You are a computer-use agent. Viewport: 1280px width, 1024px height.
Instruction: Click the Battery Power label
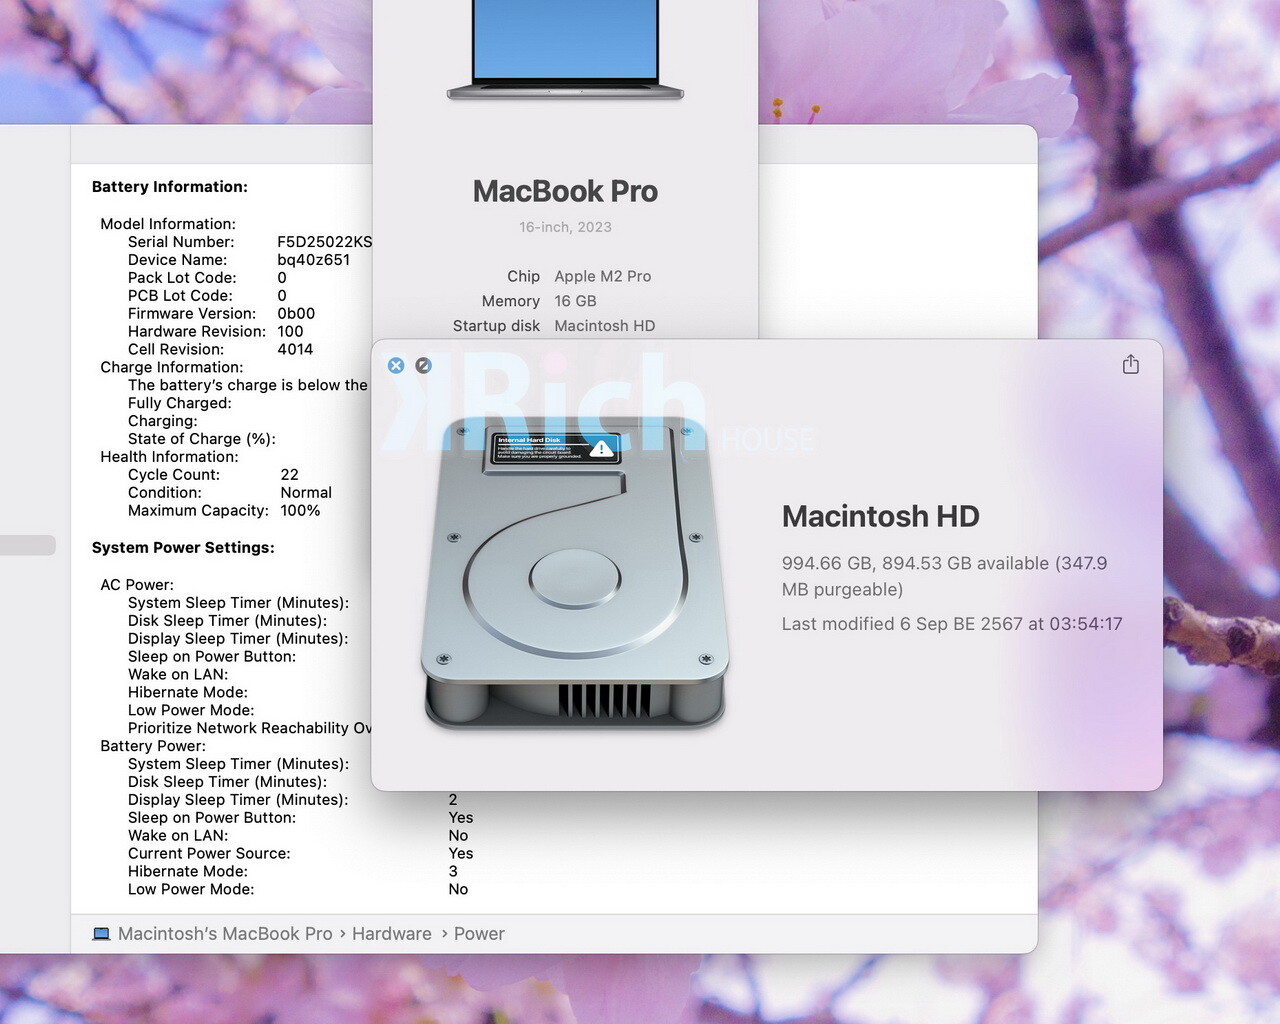tap(153, 746)
